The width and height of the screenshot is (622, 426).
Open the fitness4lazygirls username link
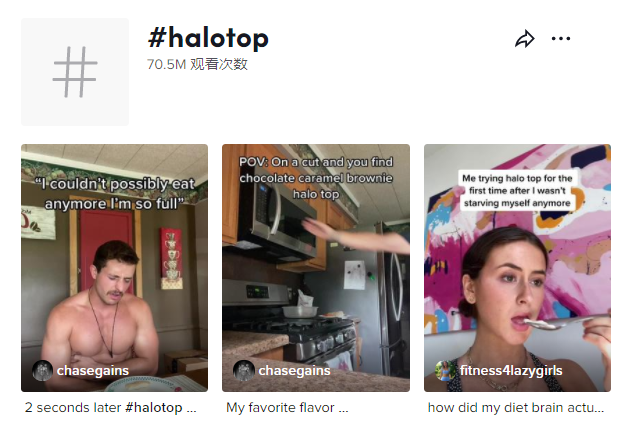tap(511, 370)
